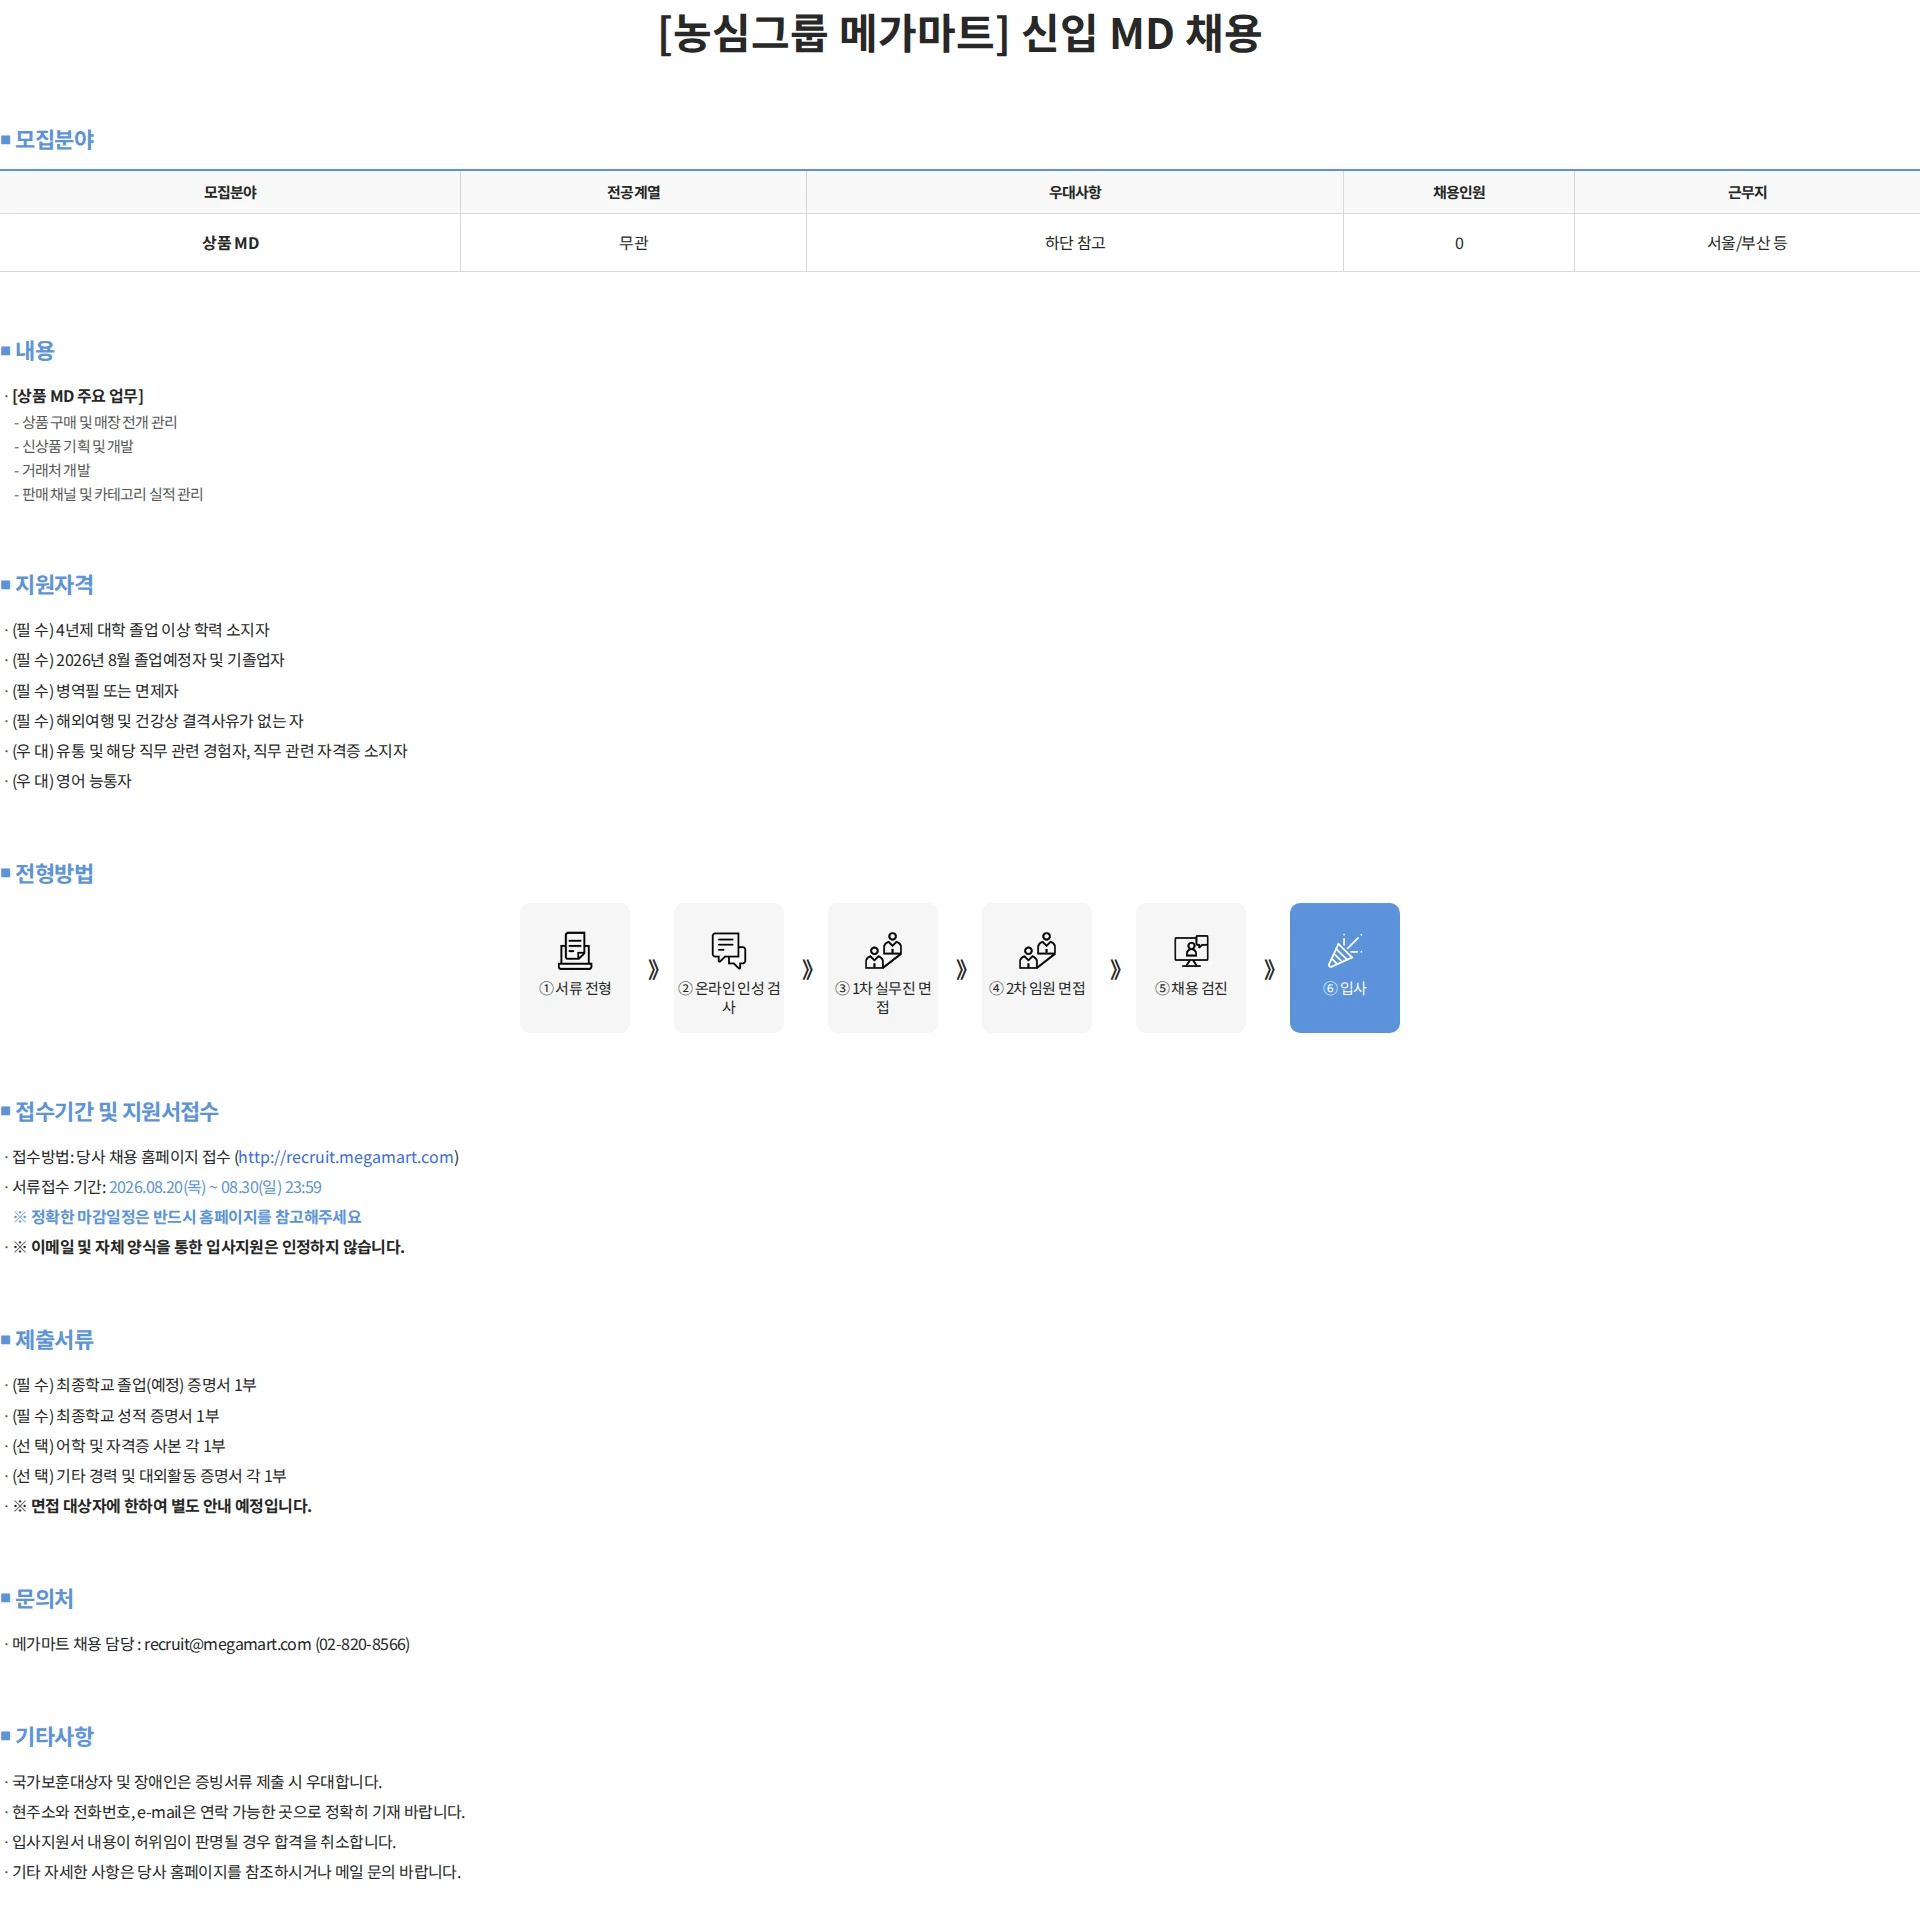Click the recruit@megamart.com contact line

(x=211, y=1644)
